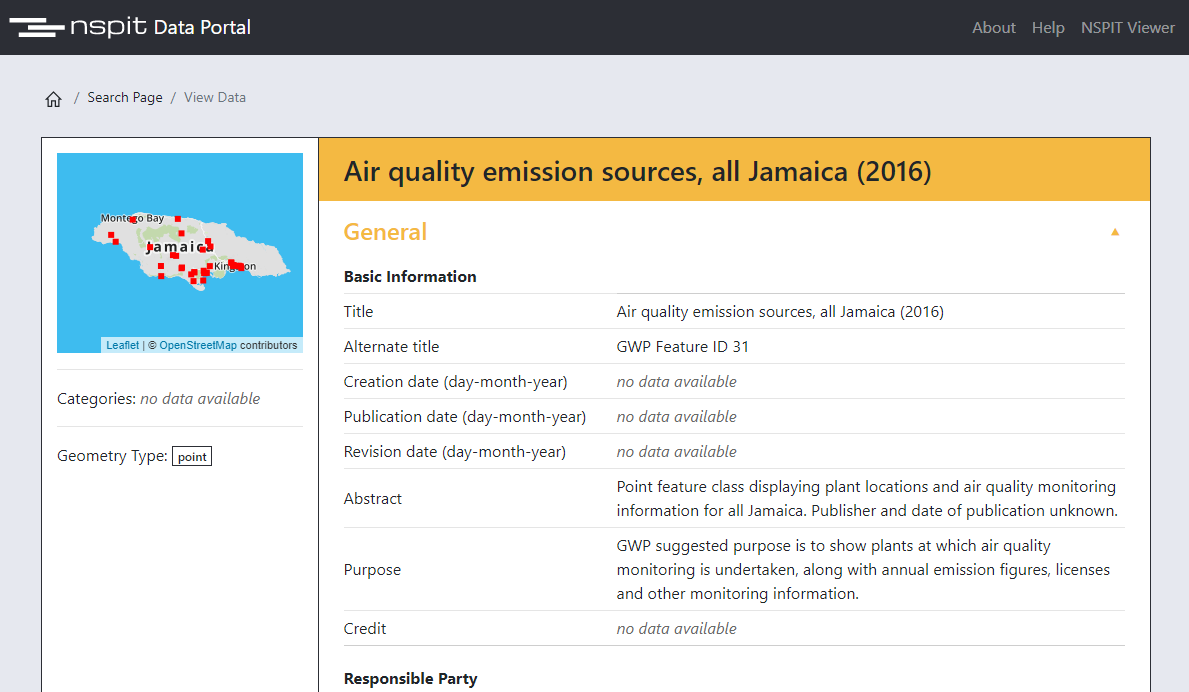Open the Leaflet attribution link
This screenshot has width=1189, height=692.
(x=122, y=345)
